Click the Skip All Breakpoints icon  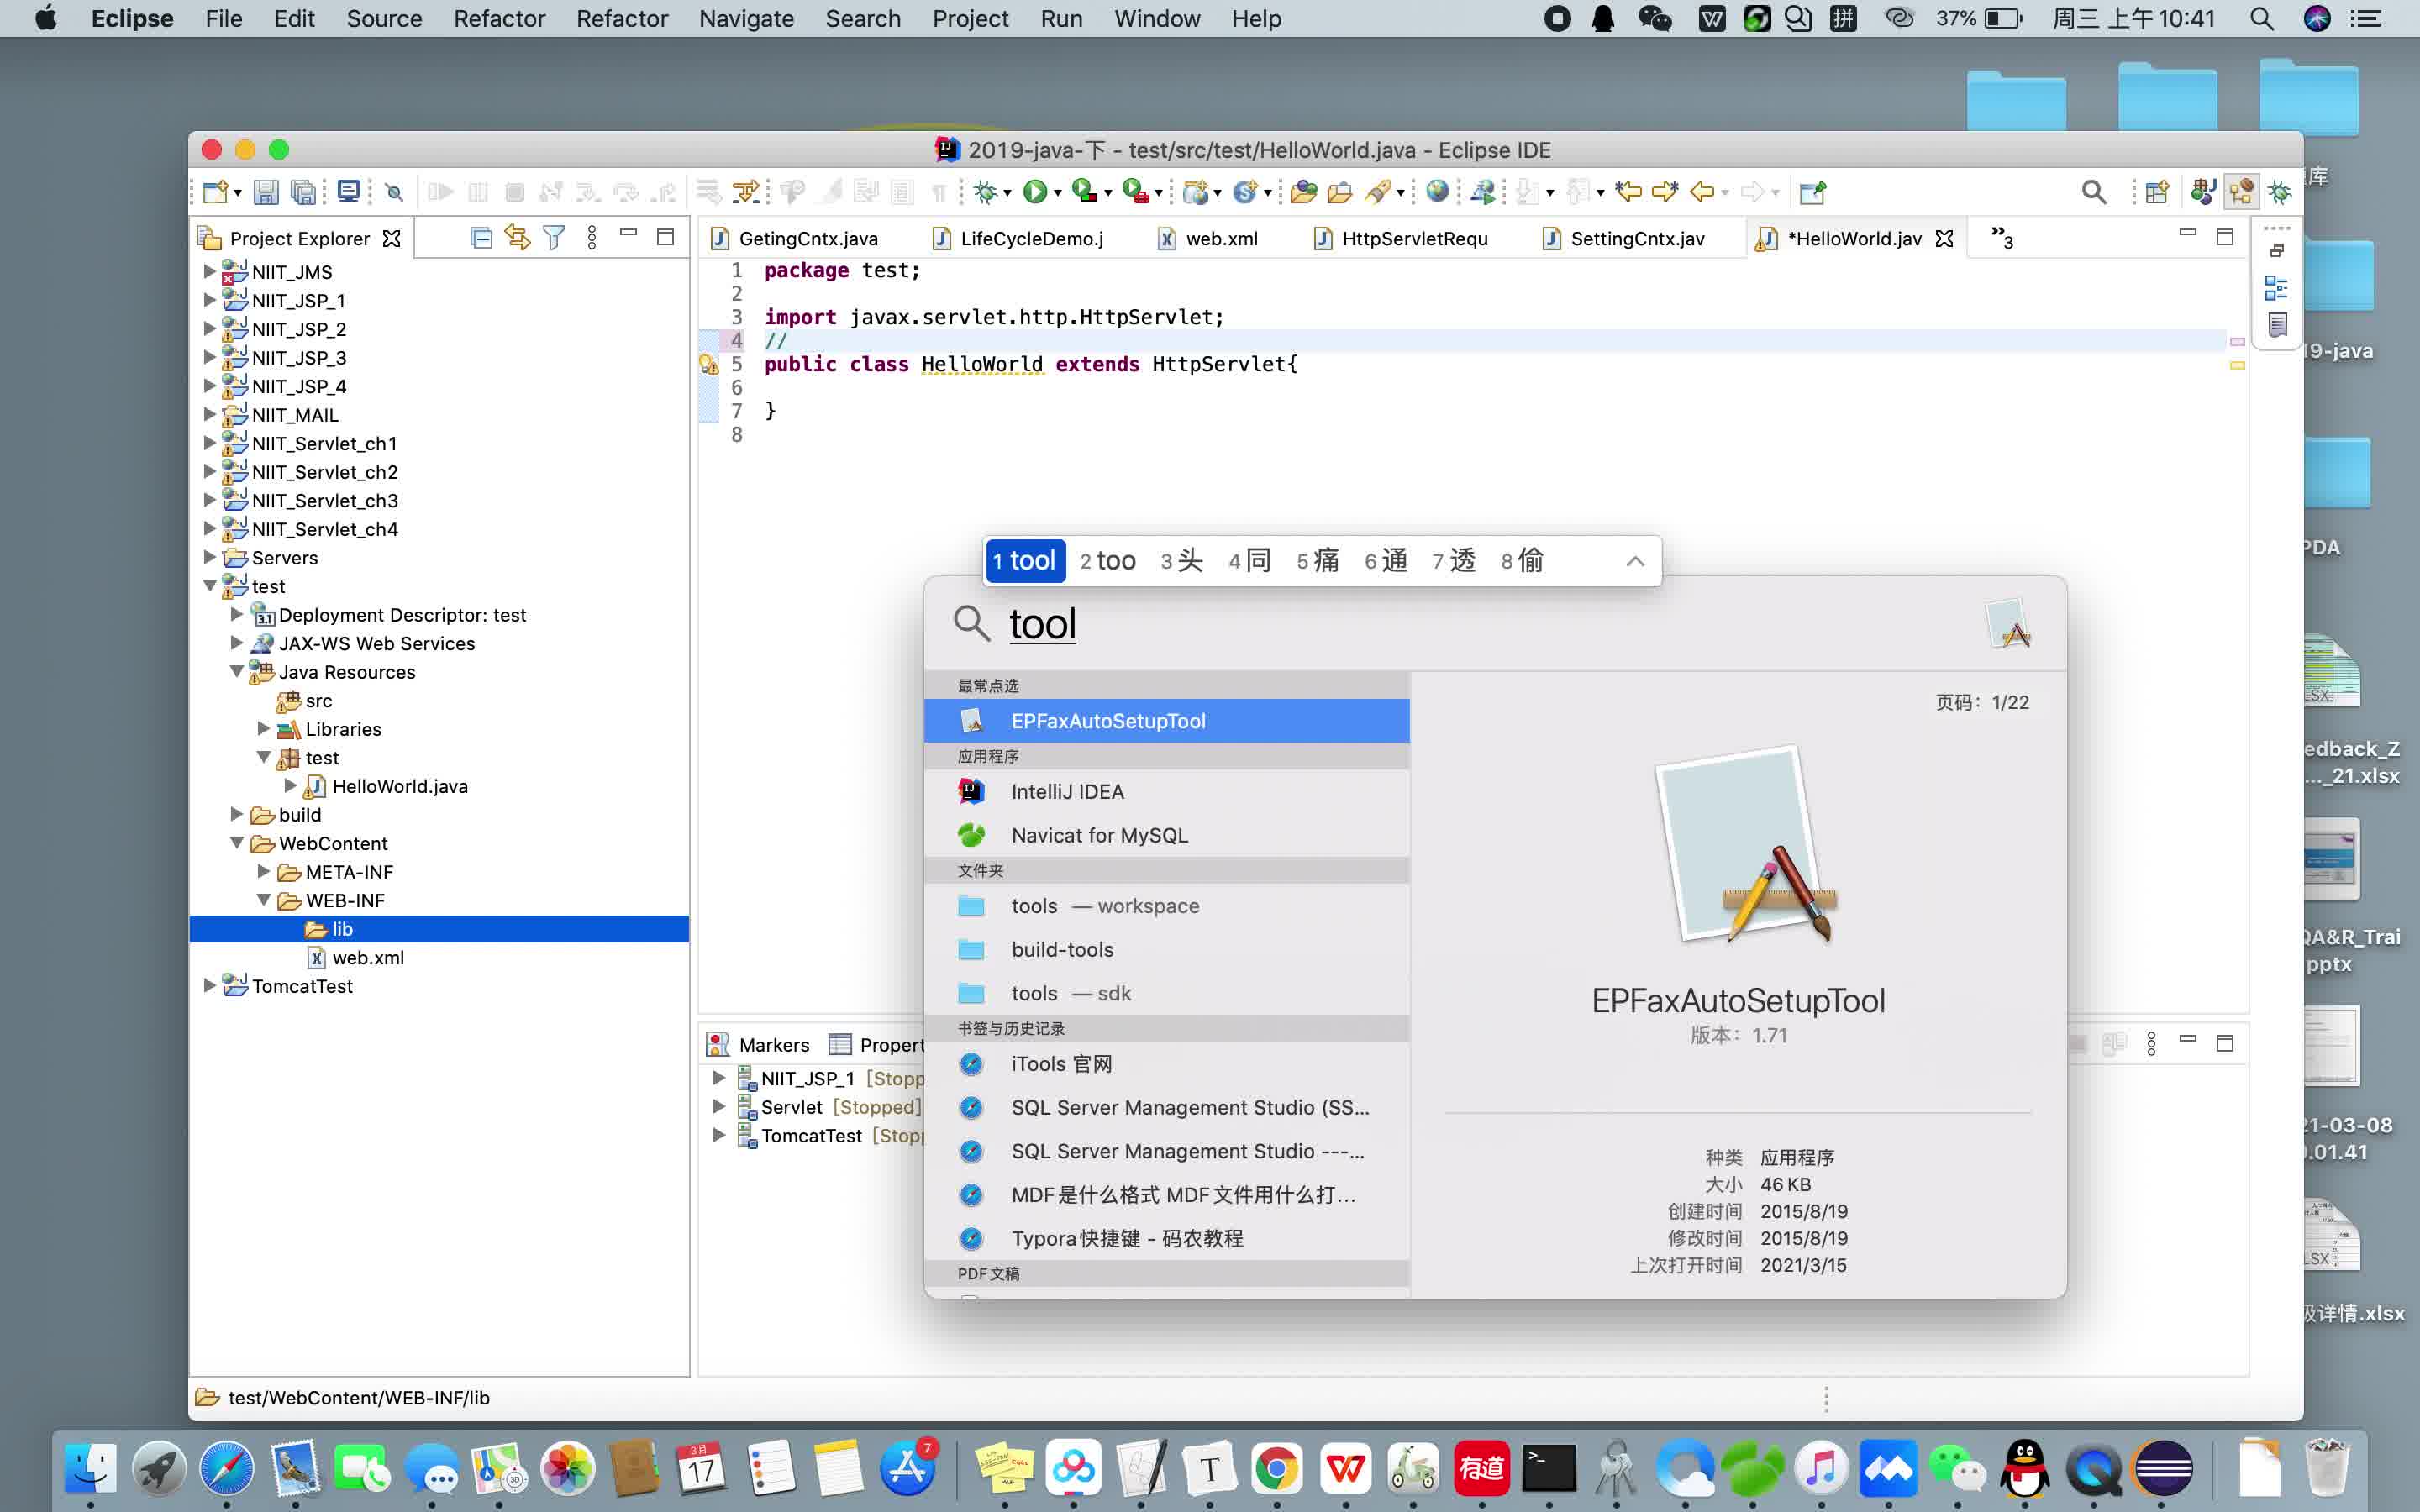pyautogui.click(x=394, y=192)
